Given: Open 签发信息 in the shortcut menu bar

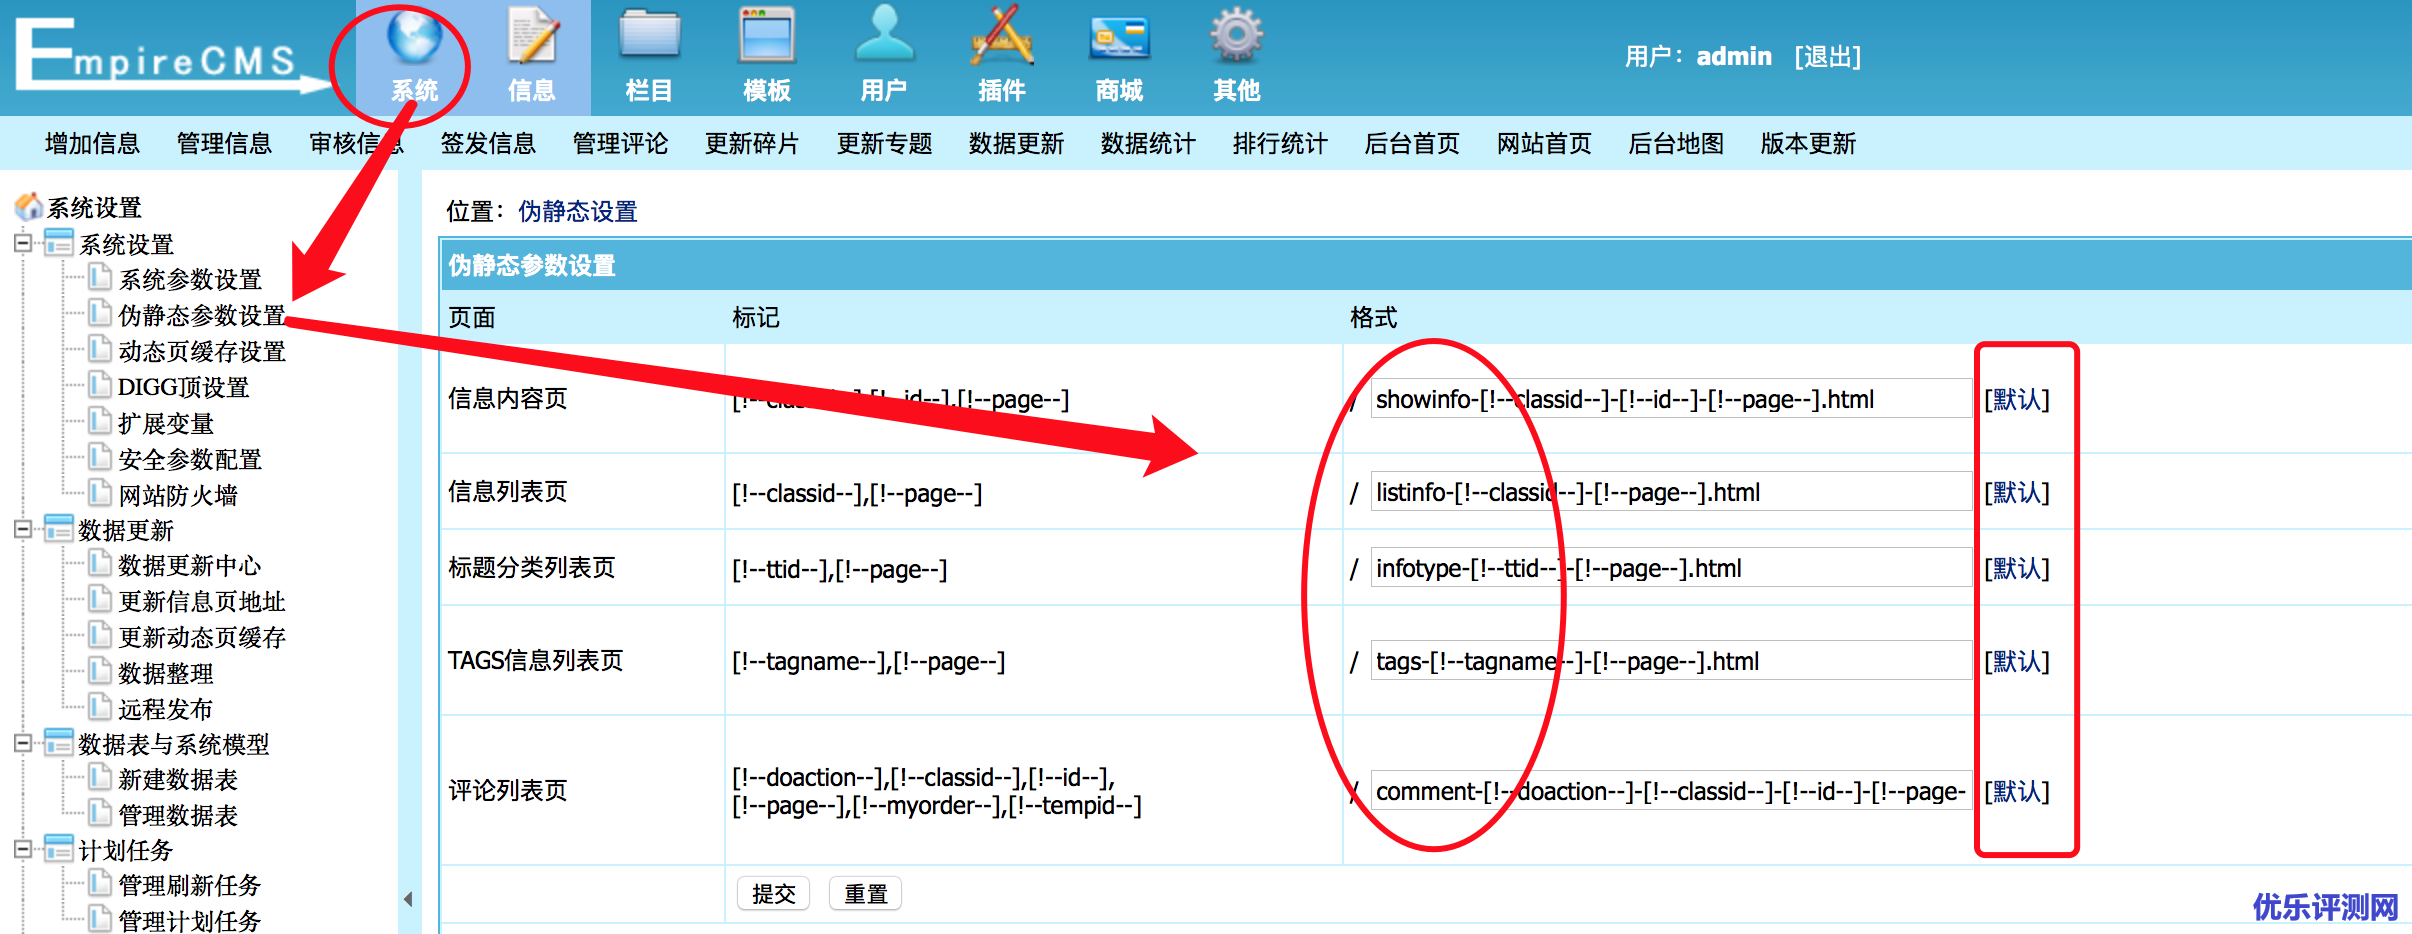Looking at the screenshot, I should tap(488, 144).
